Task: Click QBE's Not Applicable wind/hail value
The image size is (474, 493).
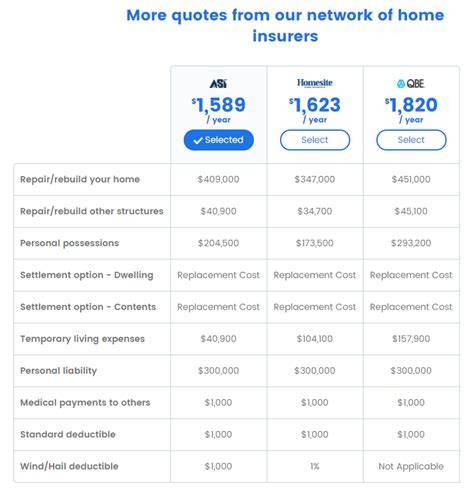Action: click(x=411, y=466)
